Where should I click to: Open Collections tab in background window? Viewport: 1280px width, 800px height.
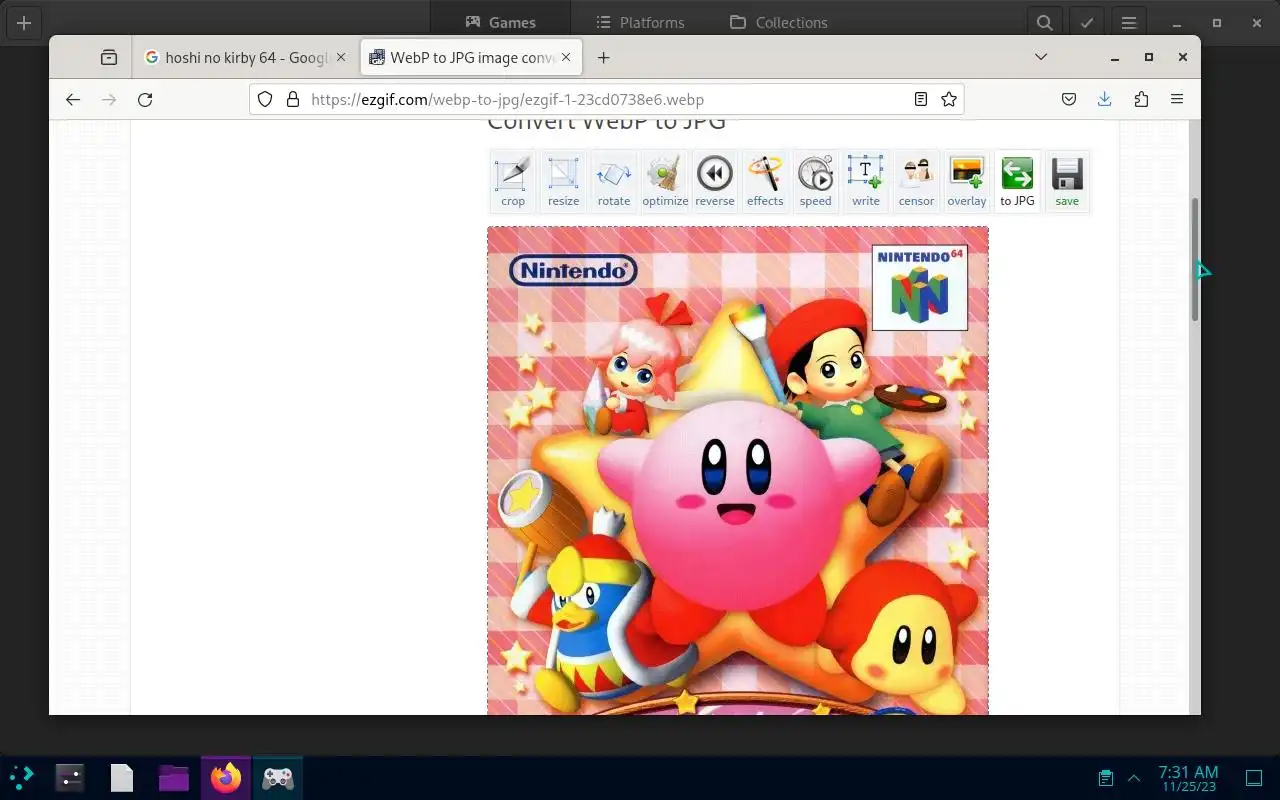point(779,22)
